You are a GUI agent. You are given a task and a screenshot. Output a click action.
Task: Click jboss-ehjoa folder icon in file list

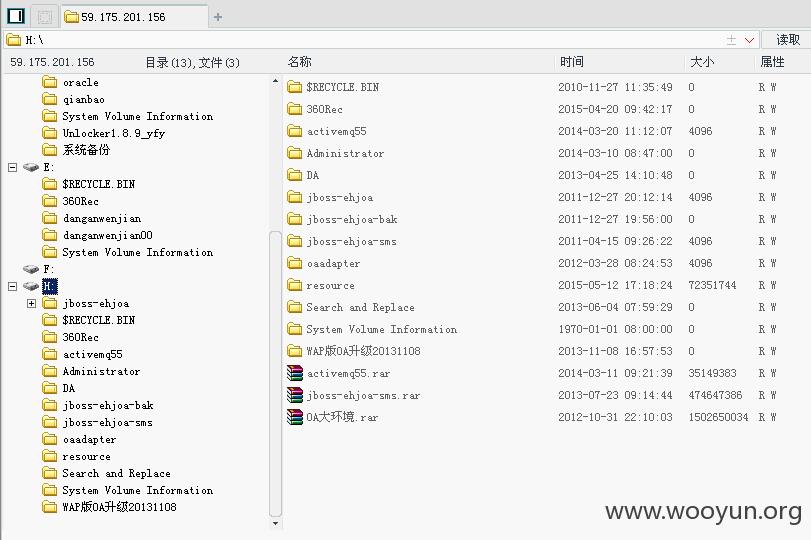[295, 197]
